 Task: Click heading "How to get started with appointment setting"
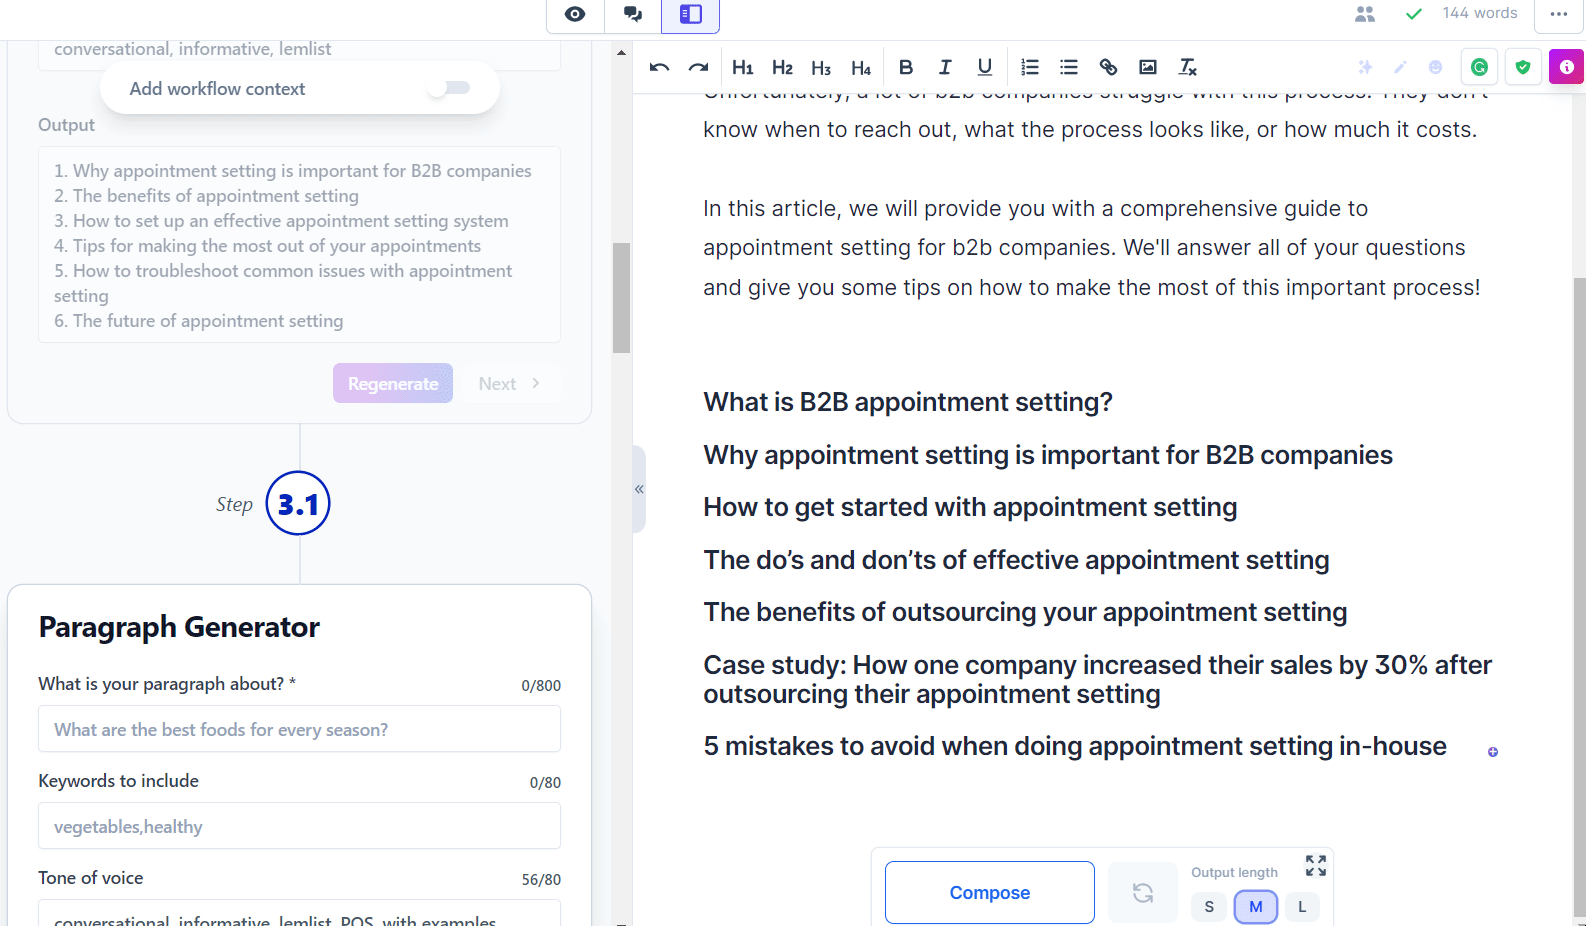tap(970, 507)
